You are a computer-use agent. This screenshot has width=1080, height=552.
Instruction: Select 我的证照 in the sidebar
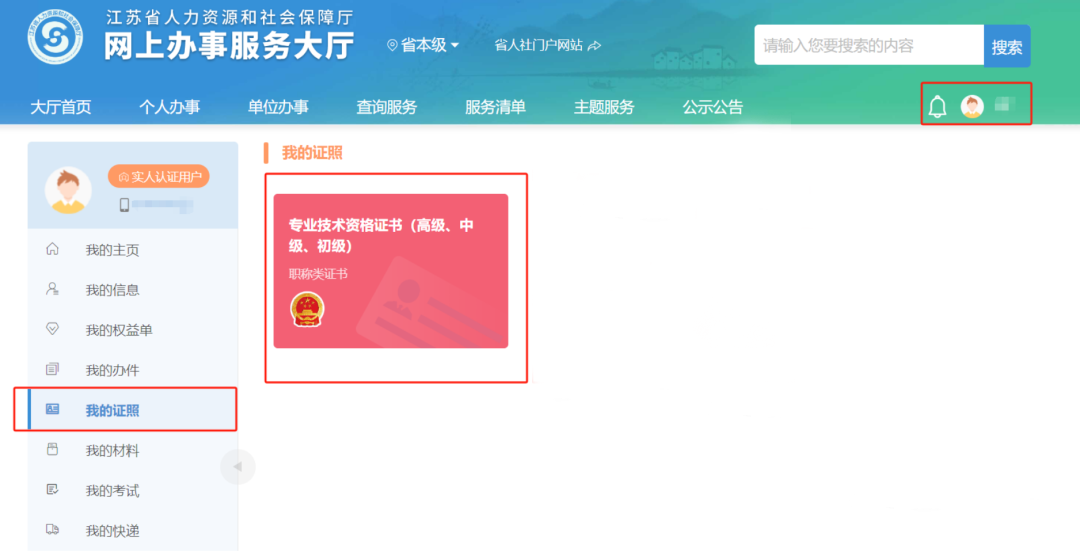coord(125,409)
